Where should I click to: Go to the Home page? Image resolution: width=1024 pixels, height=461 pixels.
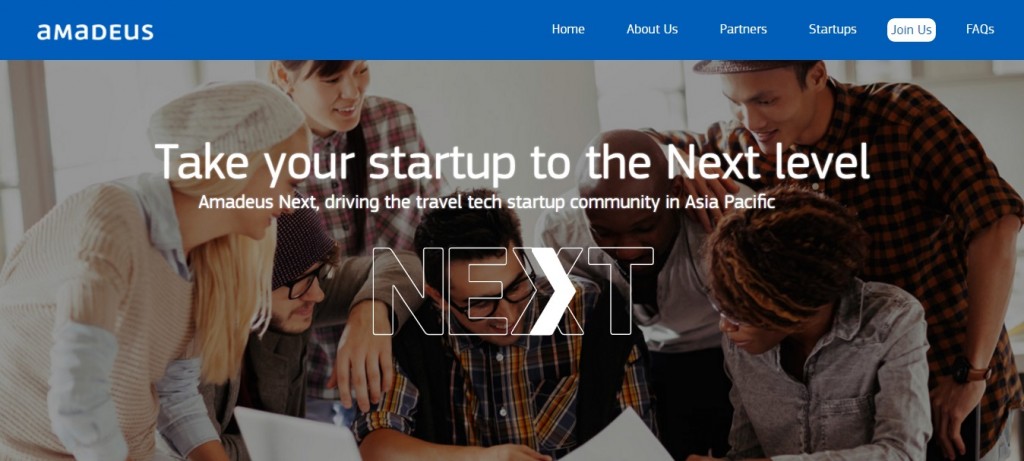(568, 29)
